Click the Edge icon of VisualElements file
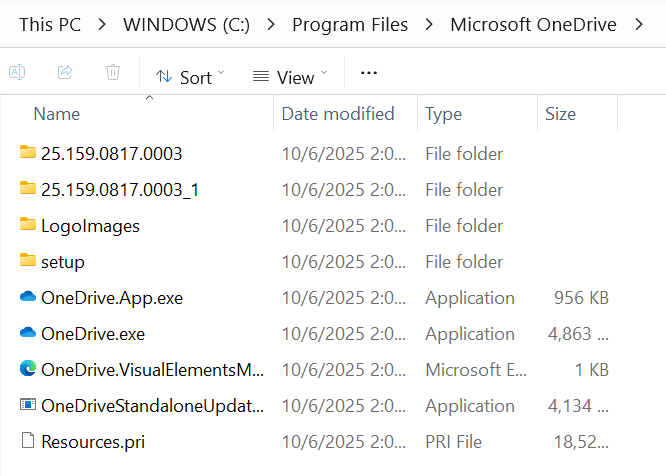Screen dimensions: 666x476 point(27,370)
